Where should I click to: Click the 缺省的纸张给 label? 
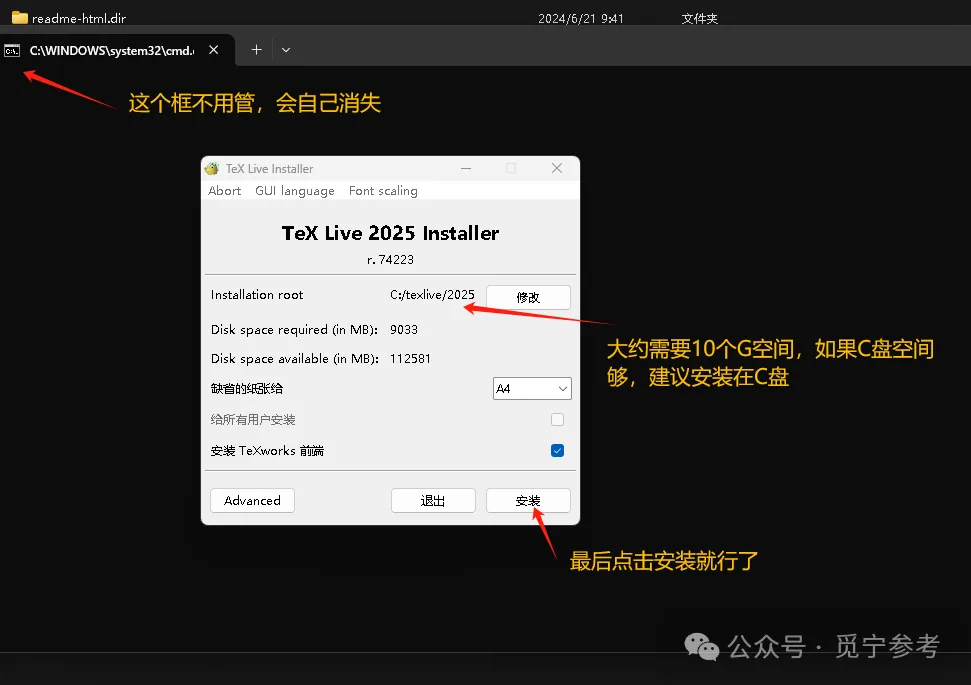[x=246, y=388]
